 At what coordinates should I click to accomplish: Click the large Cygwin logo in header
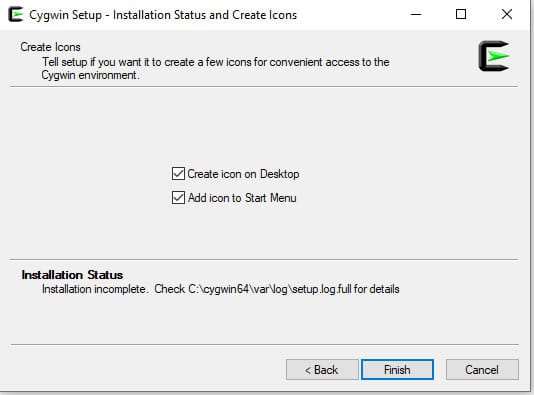click(494, 56)
